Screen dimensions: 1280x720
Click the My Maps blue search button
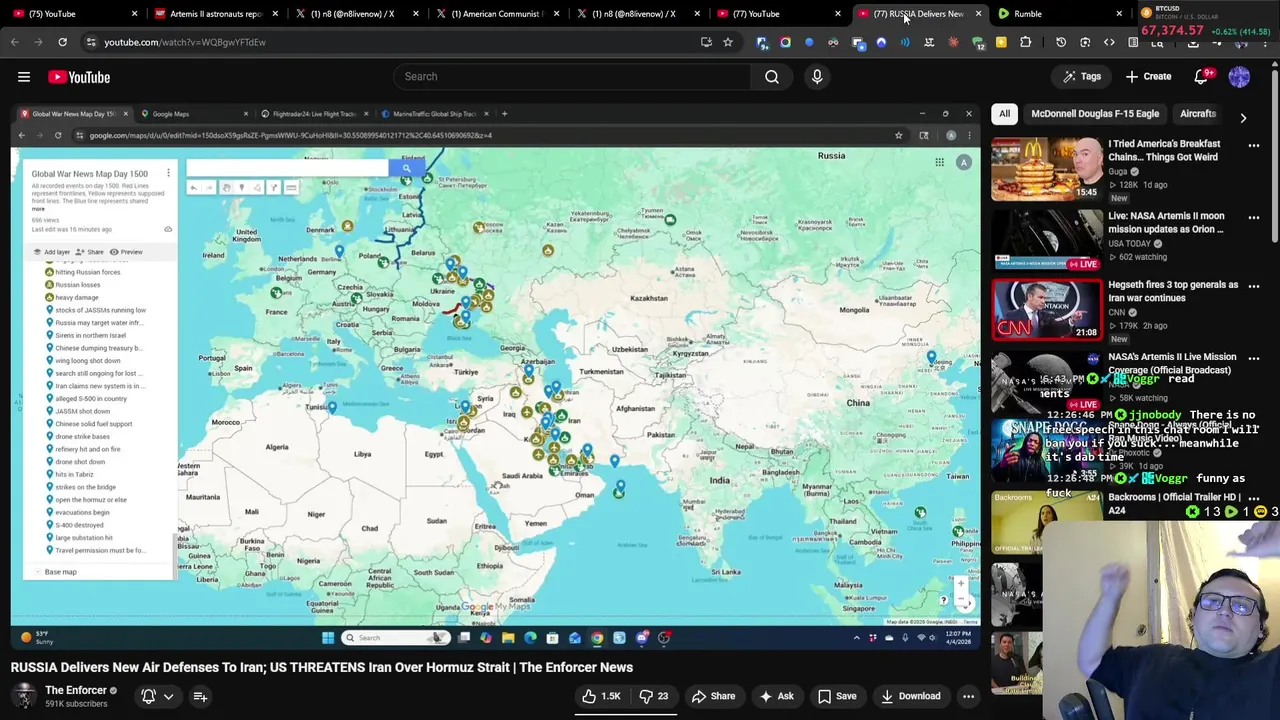[x=406, y=168]
